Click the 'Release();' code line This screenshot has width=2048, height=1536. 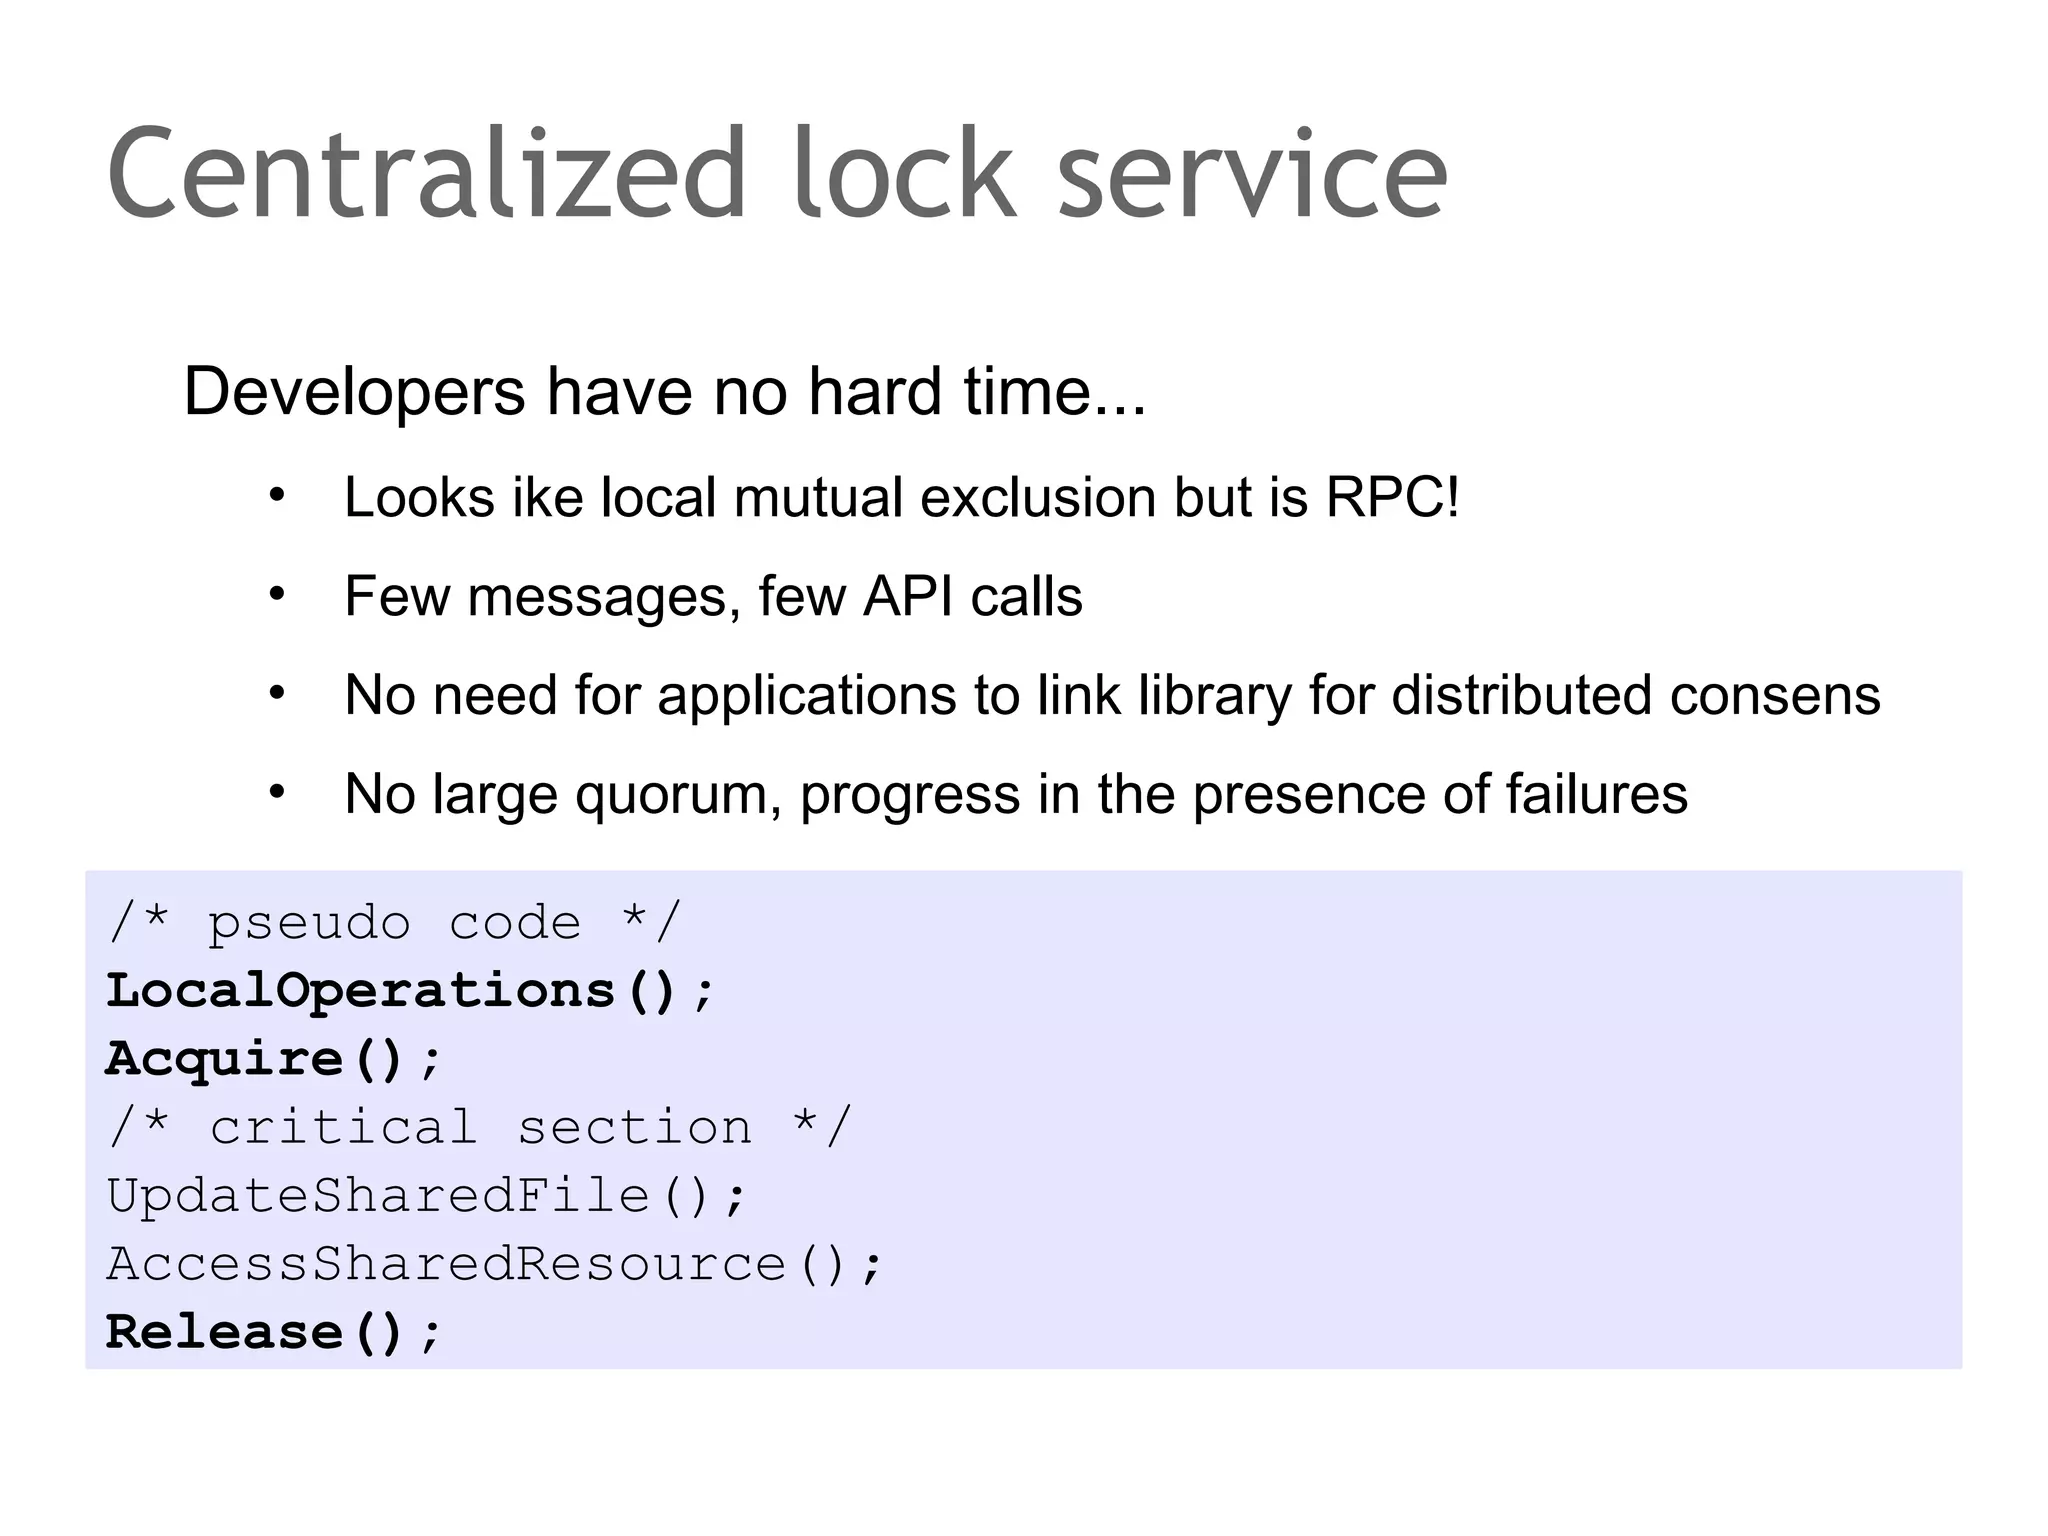pyautogui.click(x=273, y=1333)
